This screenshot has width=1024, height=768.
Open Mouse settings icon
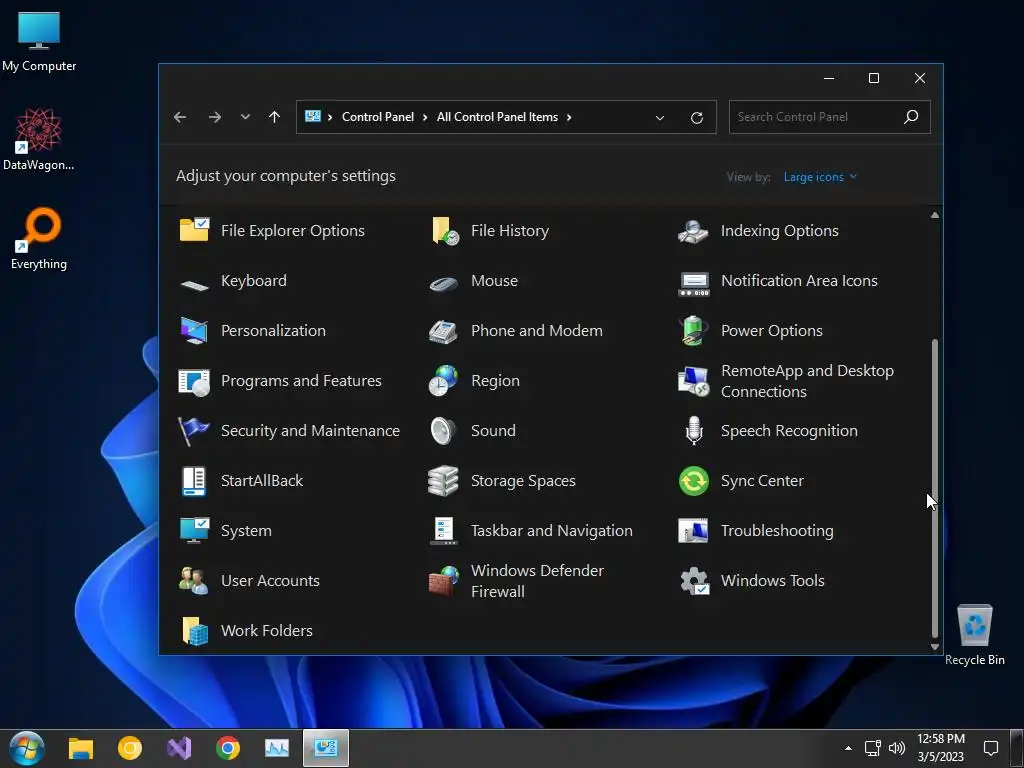pos(445,283)
